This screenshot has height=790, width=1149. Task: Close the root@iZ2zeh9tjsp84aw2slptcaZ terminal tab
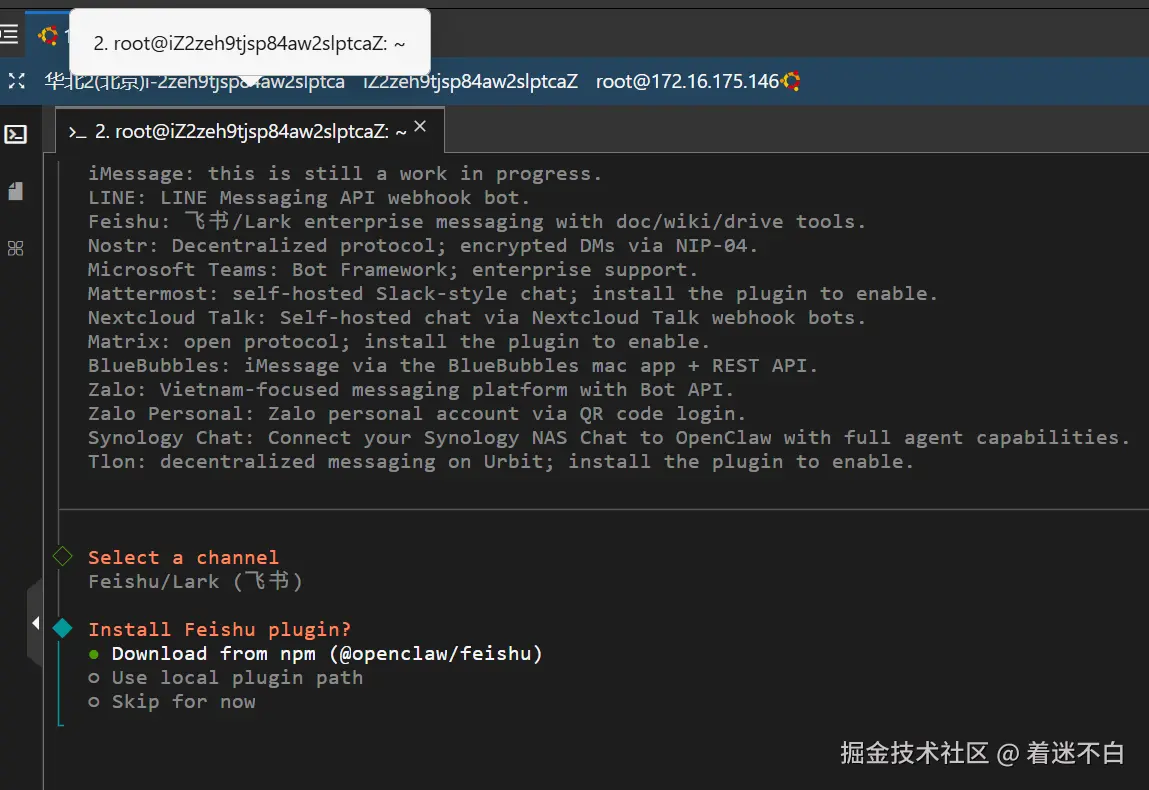click(x=420, y=126)
